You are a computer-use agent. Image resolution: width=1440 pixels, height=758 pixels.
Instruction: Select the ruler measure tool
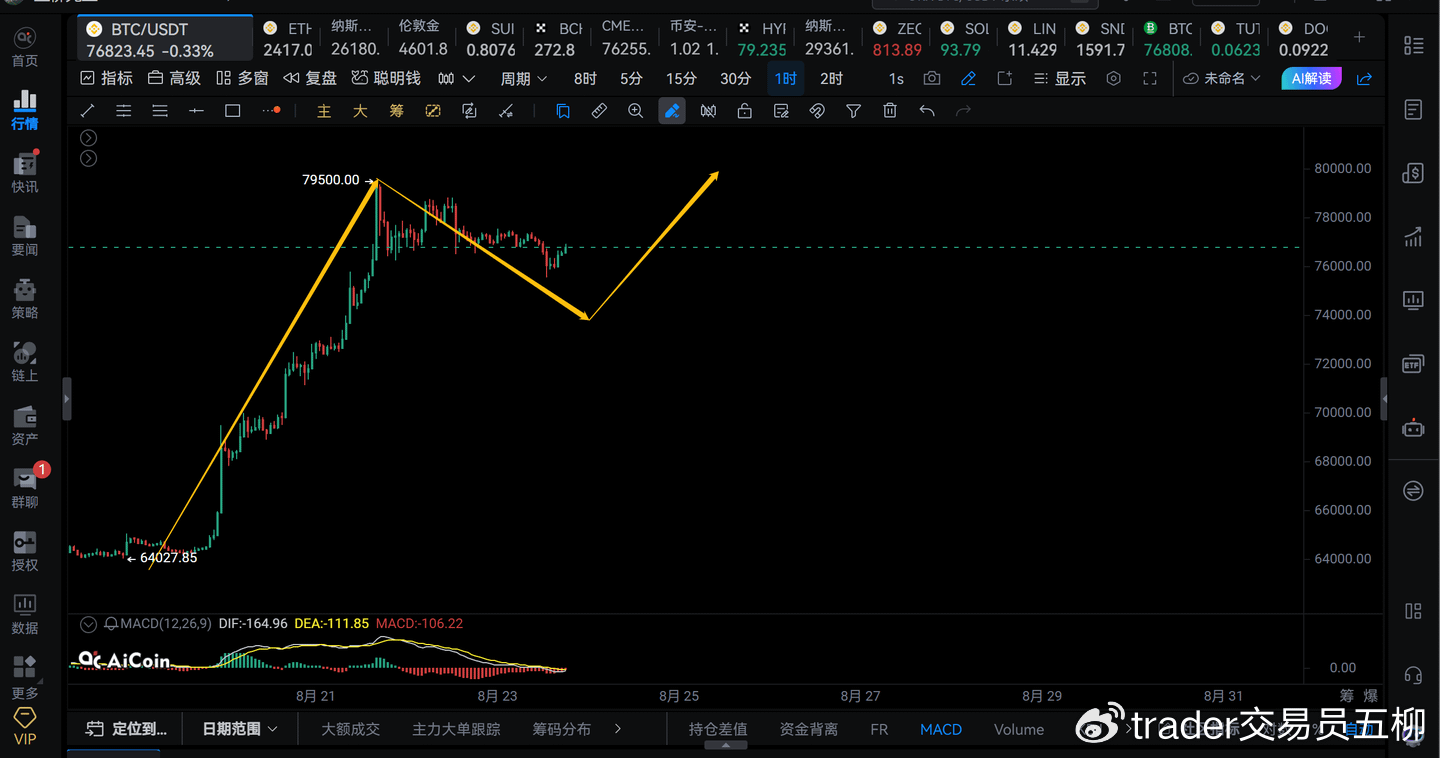599,111
